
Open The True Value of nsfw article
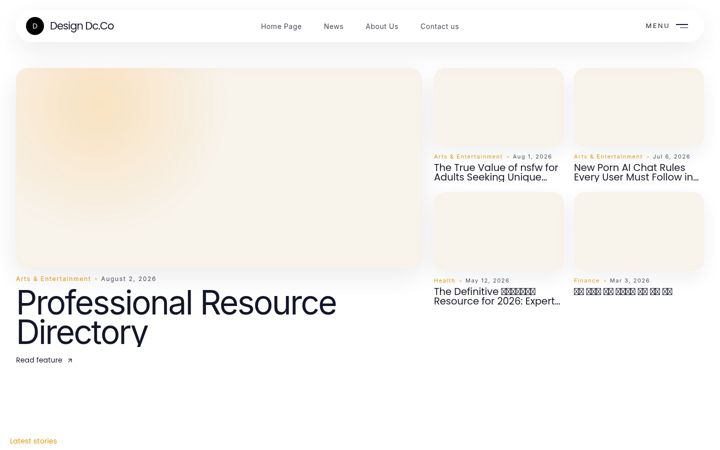[496, 173]
